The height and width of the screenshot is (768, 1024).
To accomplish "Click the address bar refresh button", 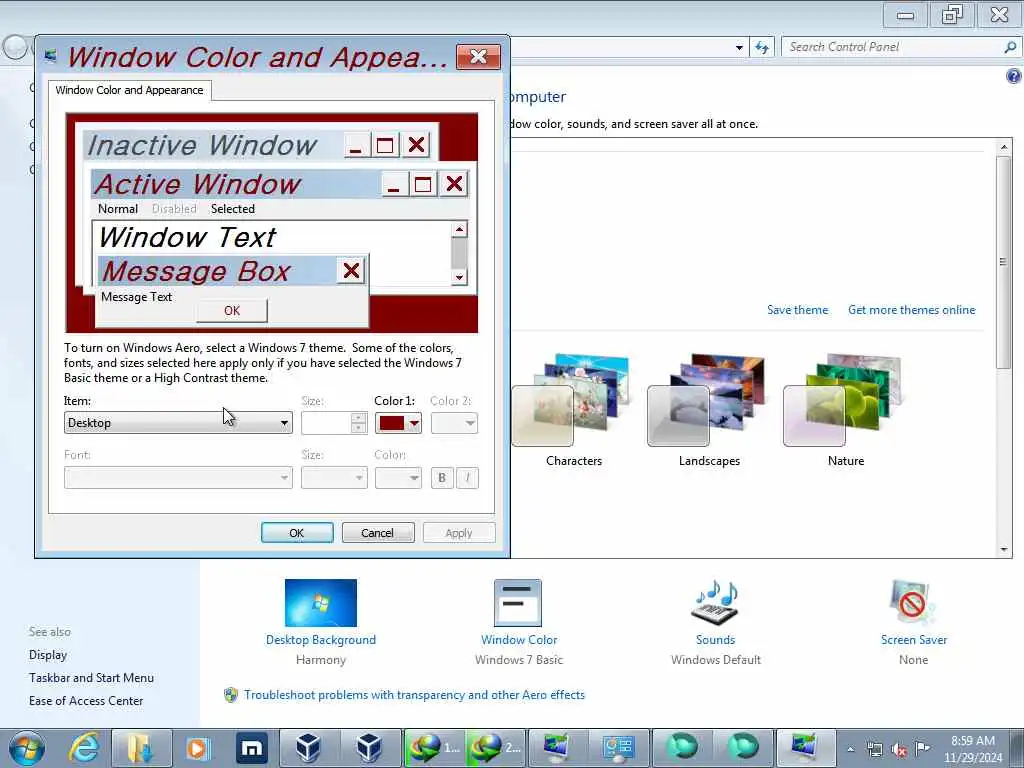I will tap(761, 47).
